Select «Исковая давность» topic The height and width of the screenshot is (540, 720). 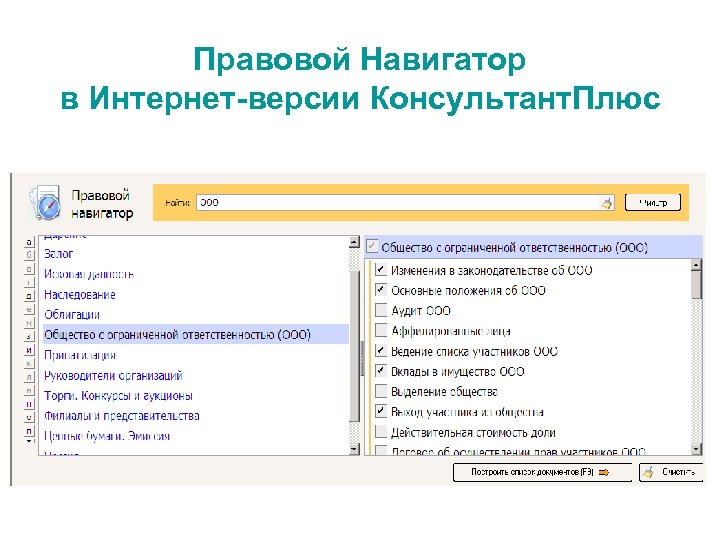click(x=89, y=274)
